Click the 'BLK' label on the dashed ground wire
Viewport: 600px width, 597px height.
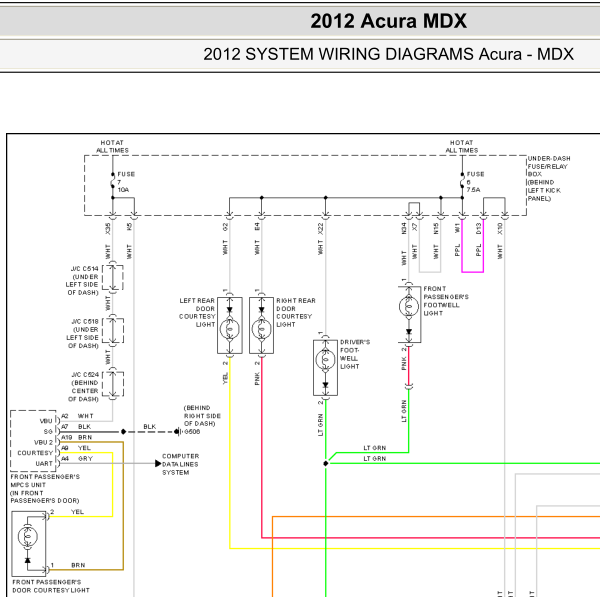[150, 427]
